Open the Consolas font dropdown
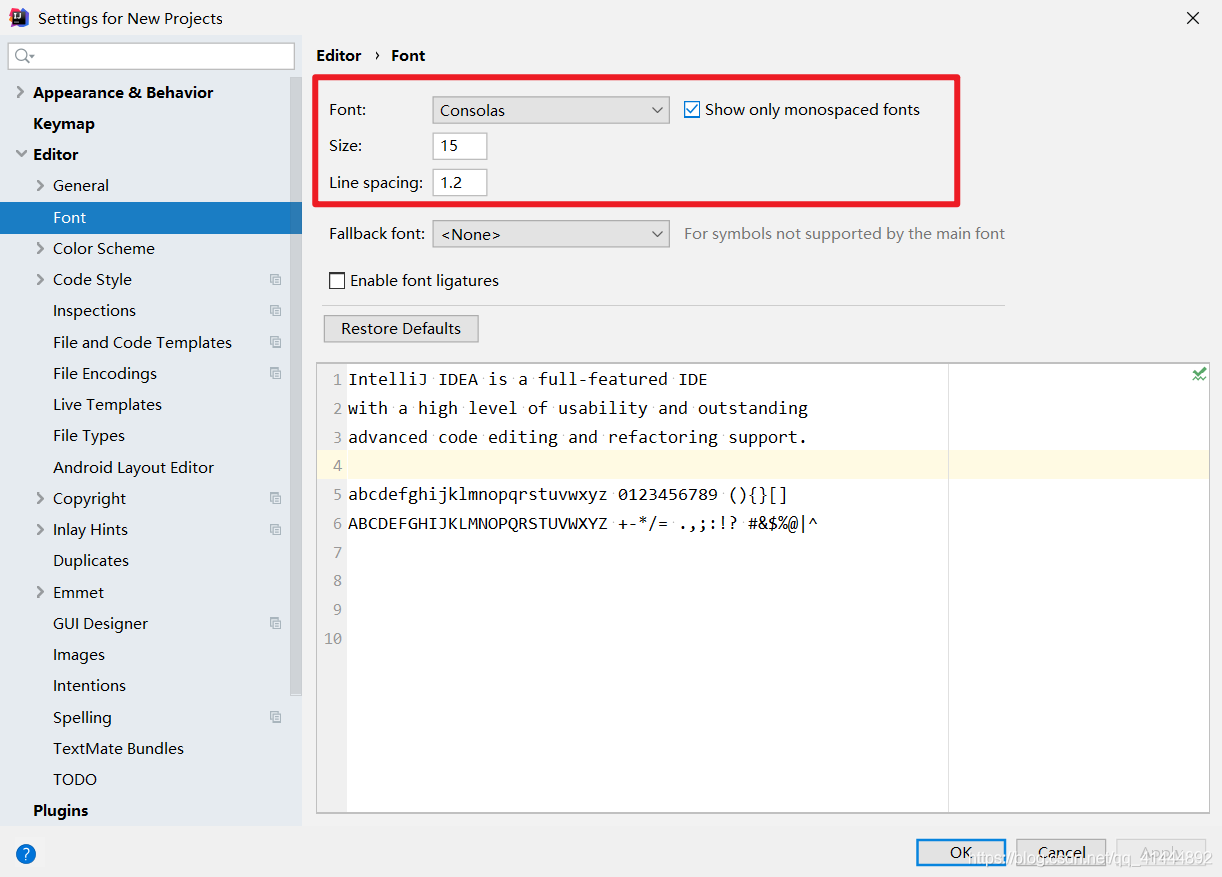1222x877 pixels. [551, 110]
